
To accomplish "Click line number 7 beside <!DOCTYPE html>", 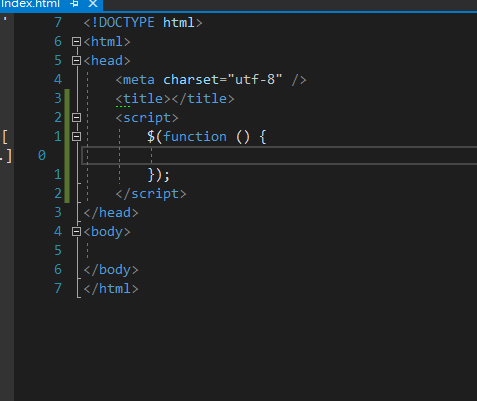I will click(x=58, y=23).
